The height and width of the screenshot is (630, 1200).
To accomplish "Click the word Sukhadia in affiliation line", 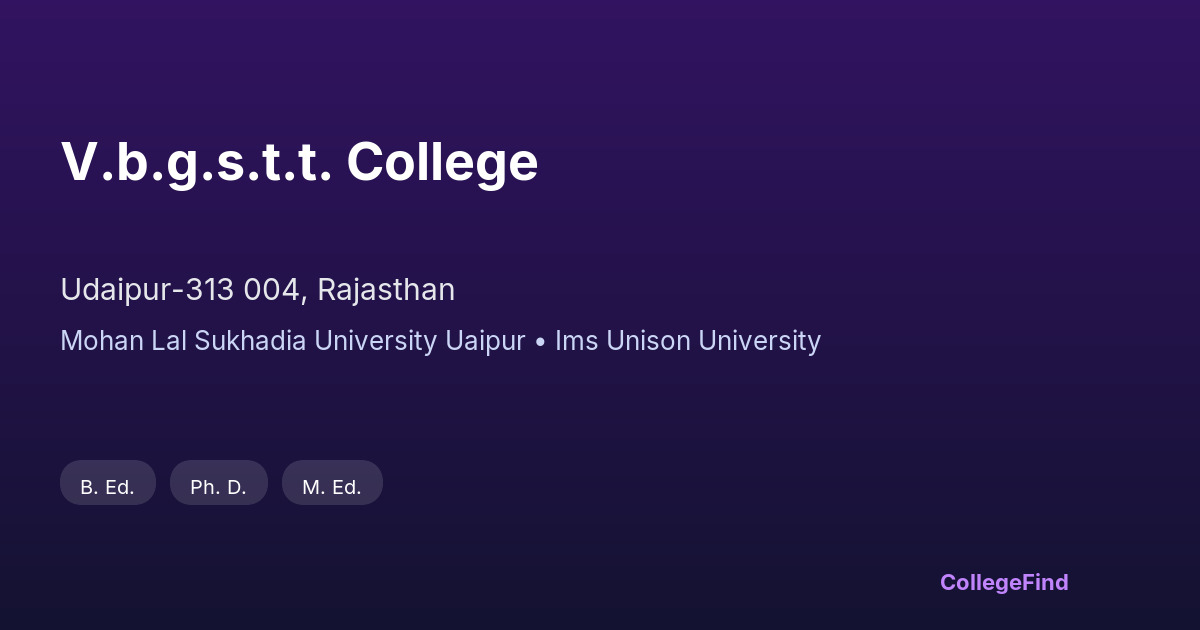I will click(x=250, y=341).
